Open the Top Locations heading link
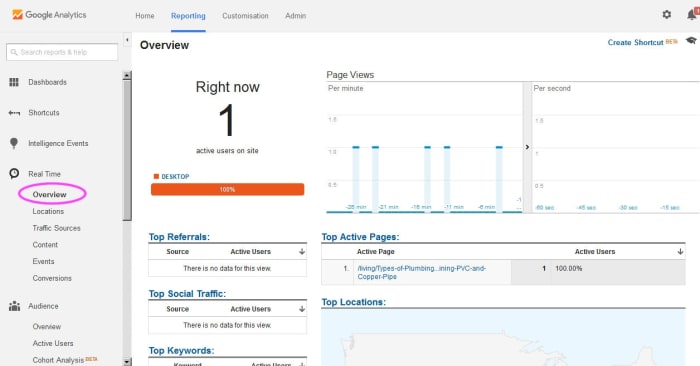The height and width of the screenshot is (366, 700). click(354, 302)
